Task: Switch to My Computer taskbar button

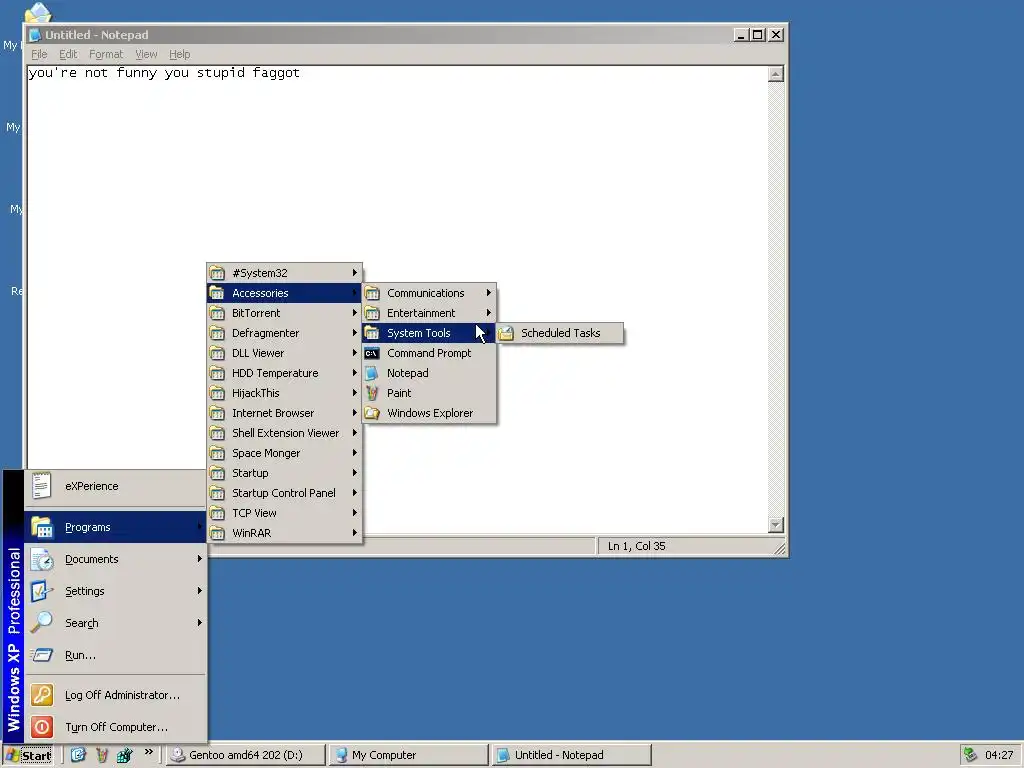Action: 409,755
